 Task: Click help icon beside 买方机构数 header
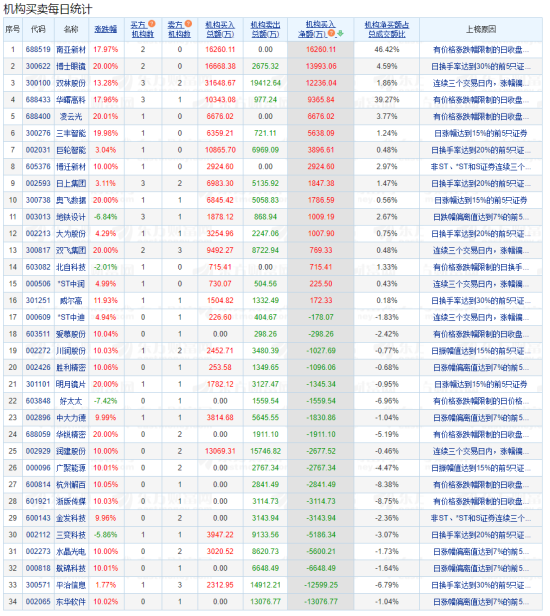[151, 24]
